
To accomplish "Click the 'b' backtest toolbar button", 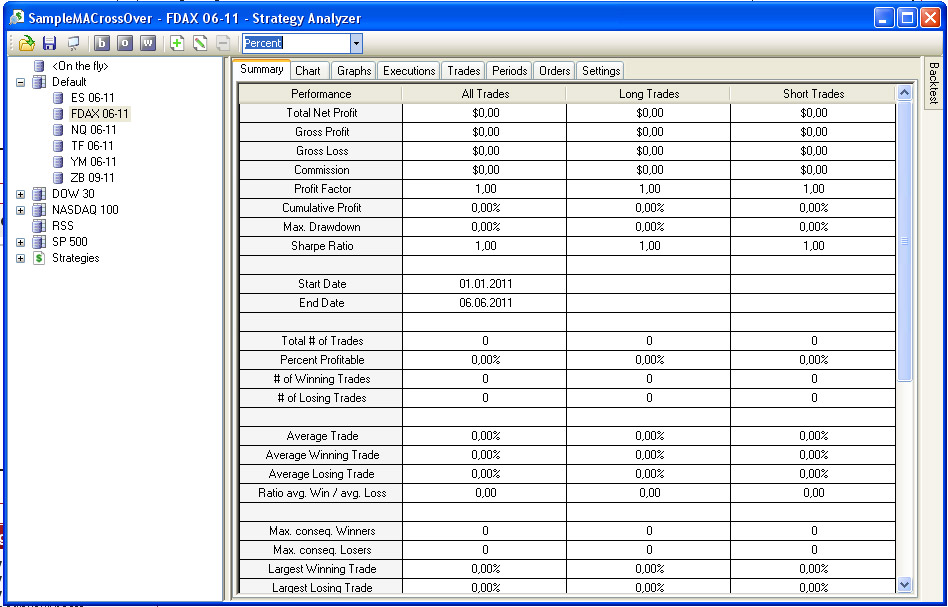I will click(x=103, y=43).
